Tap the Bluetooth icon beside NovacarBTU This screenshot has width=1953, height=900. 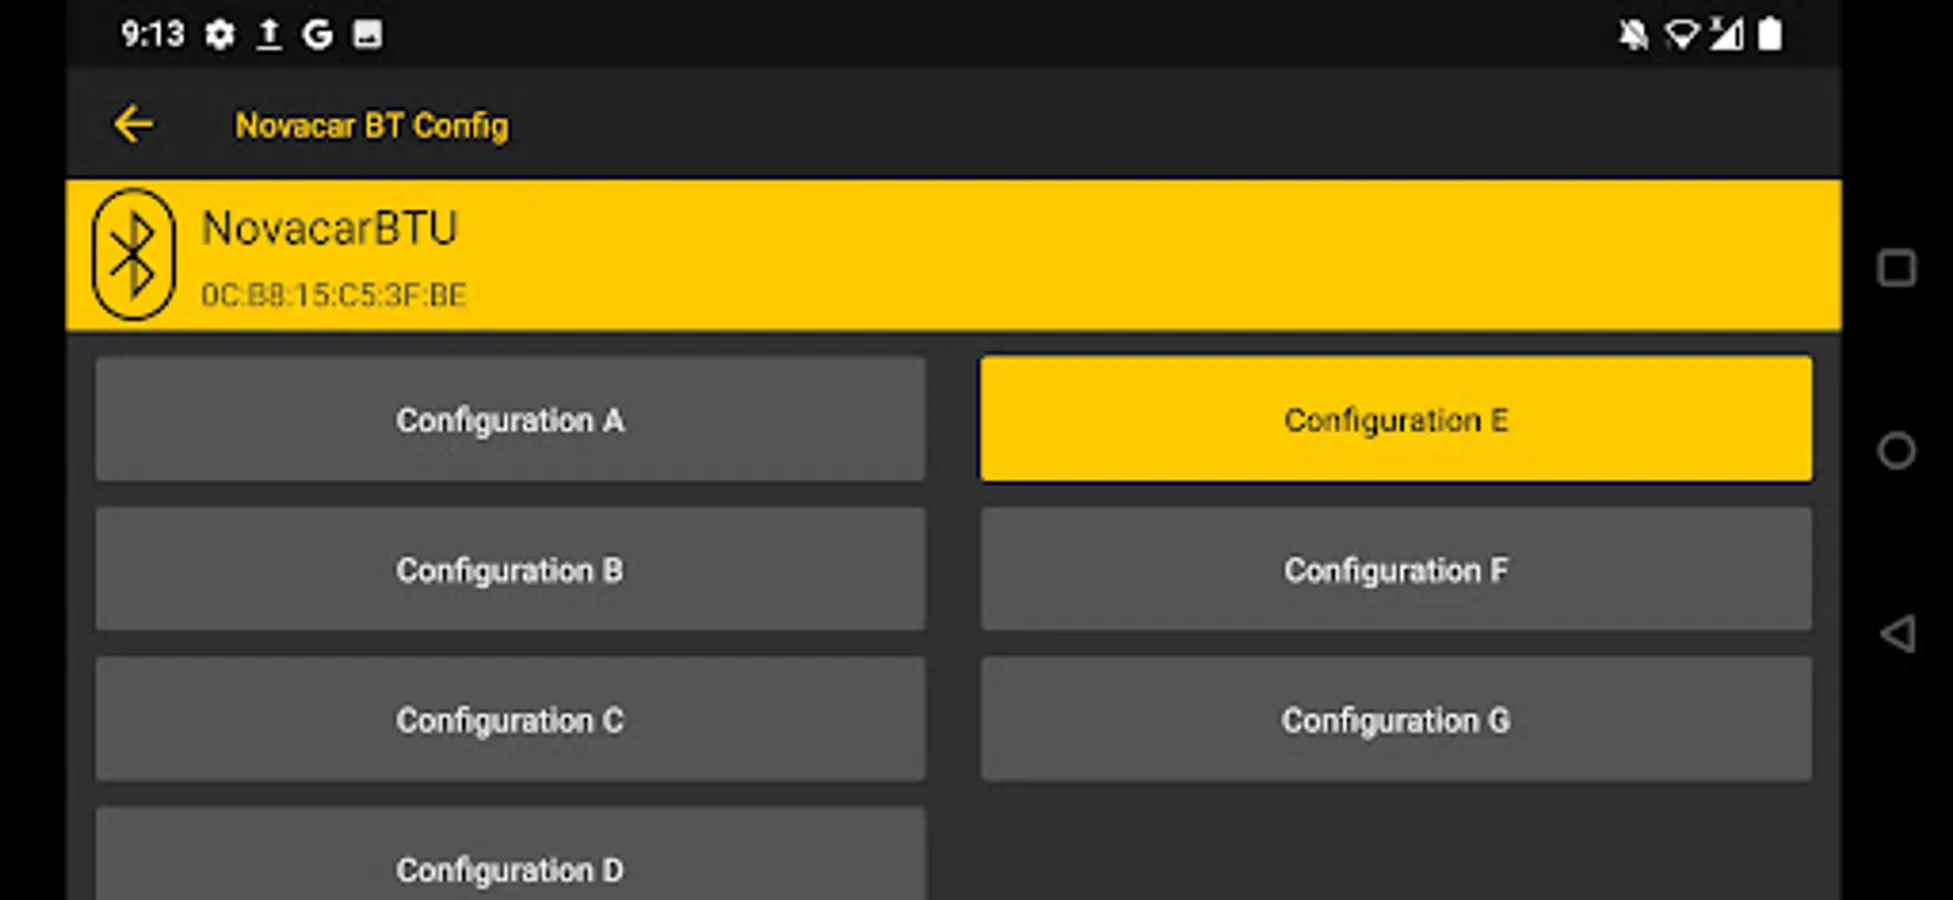(134, 255)
